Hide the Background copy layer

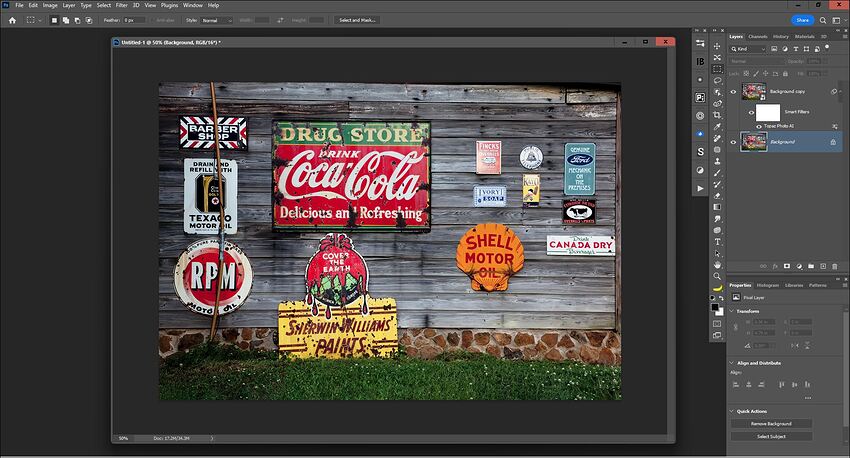click(x=733, y=92)
